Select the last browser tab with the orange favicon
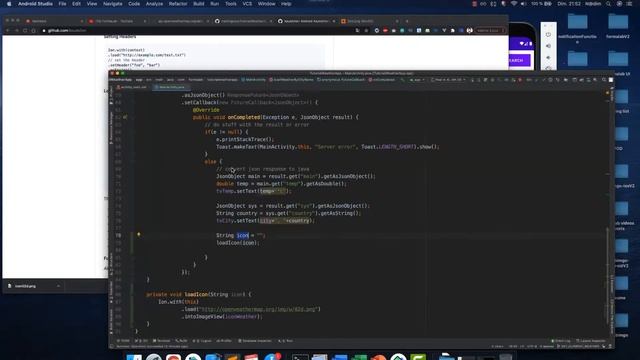Image resolution: width=640 pixels, height=360 pixels. pos(370,21)
